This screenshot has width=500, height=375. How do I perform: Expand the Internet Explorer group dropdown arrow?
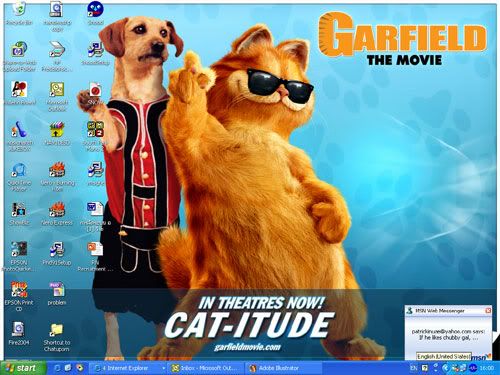[x=163, y=368]
